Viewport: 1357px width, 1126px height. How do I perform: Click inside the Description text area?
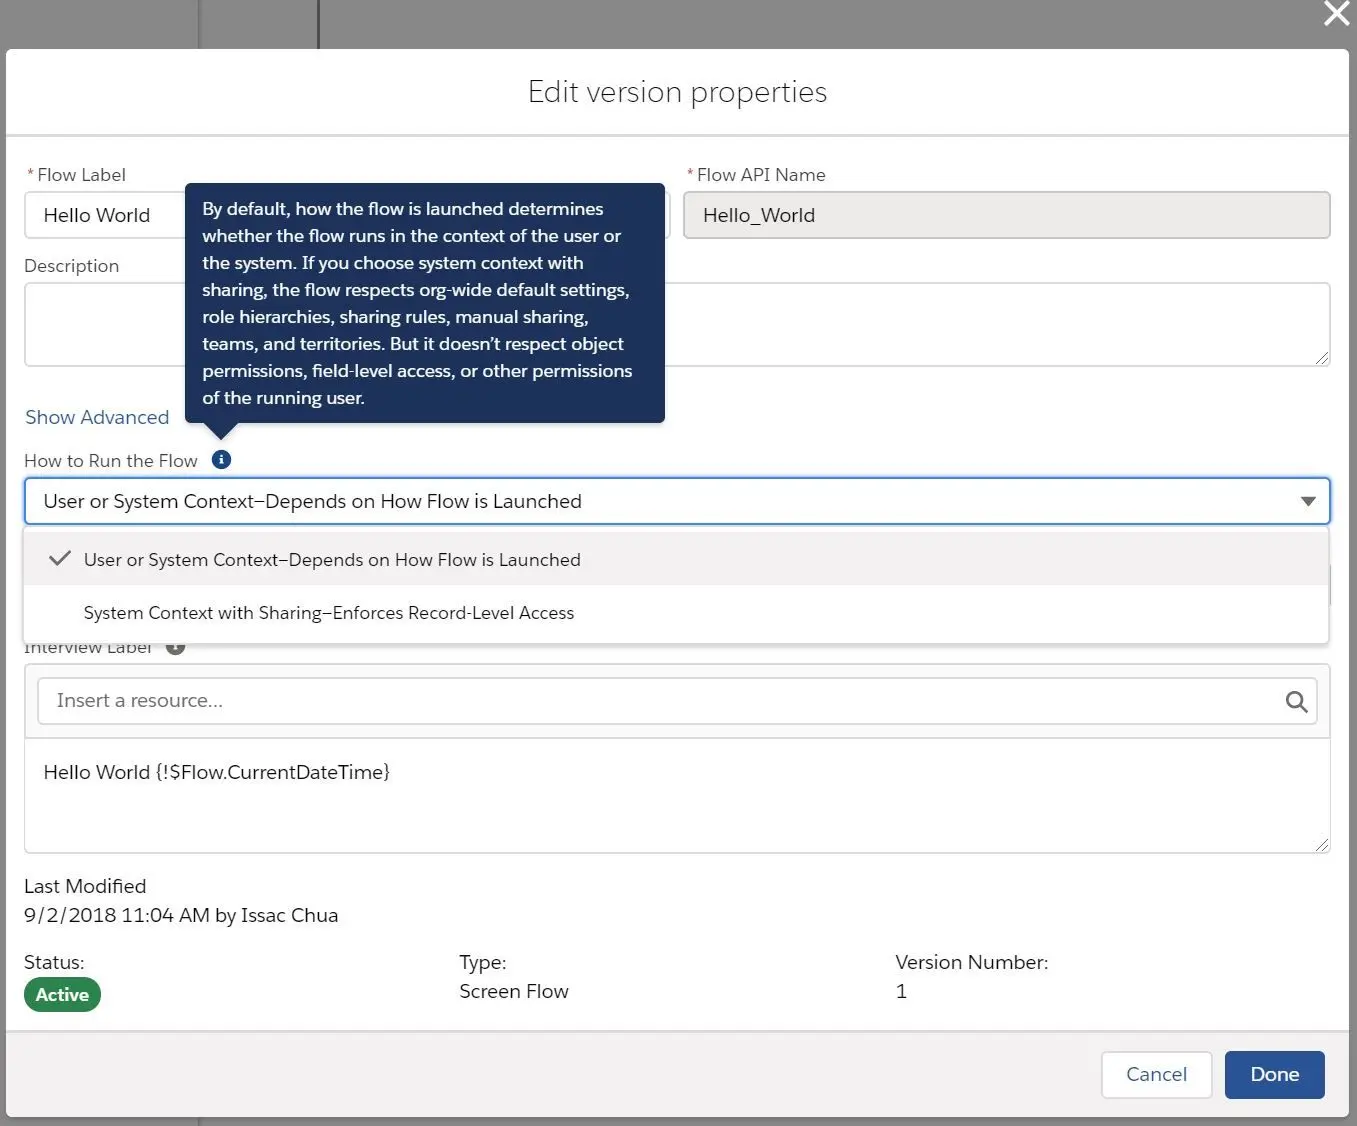(998, 324)
